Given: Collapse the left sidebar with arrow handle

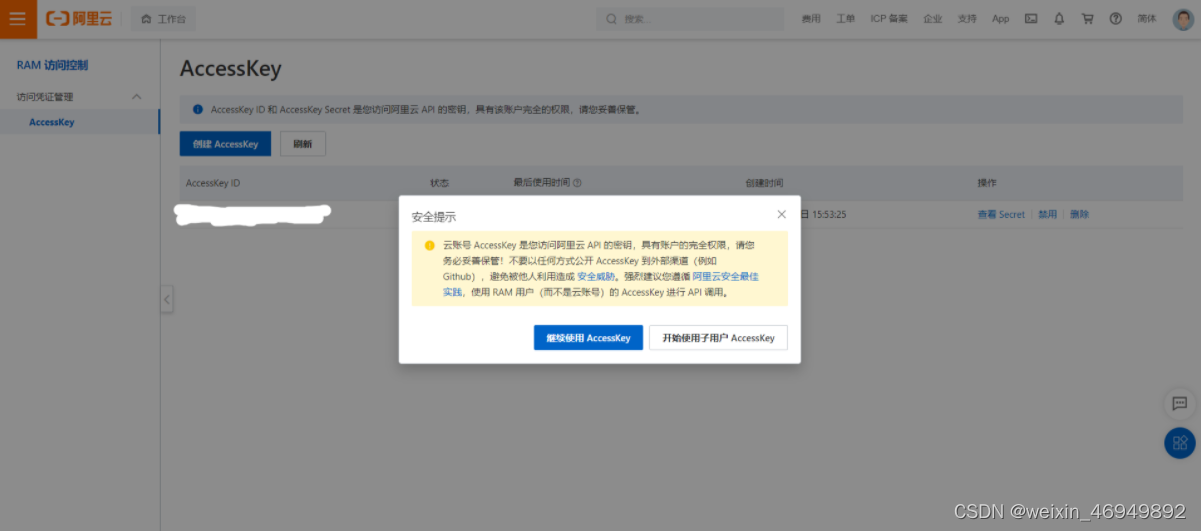Looking at the screenshot, I should pos(167,299).
